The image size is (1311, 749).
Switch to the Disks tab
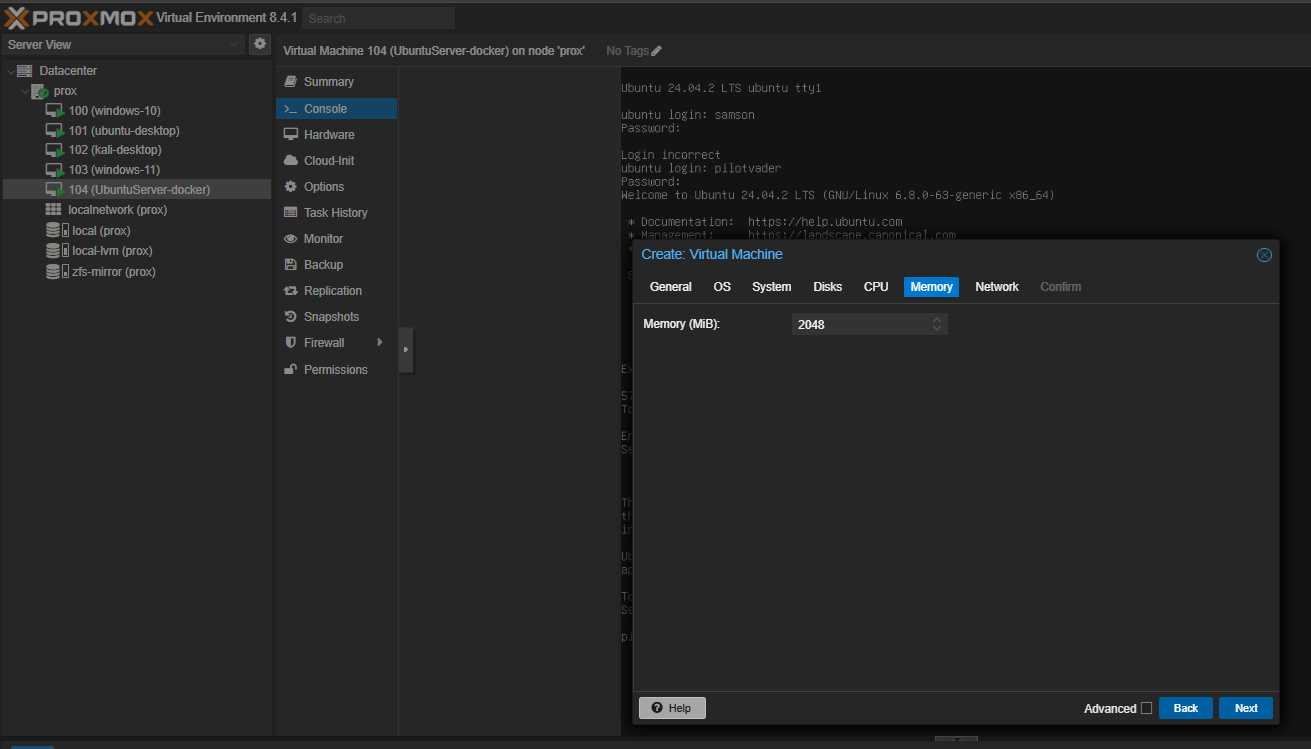pos(827,287)
